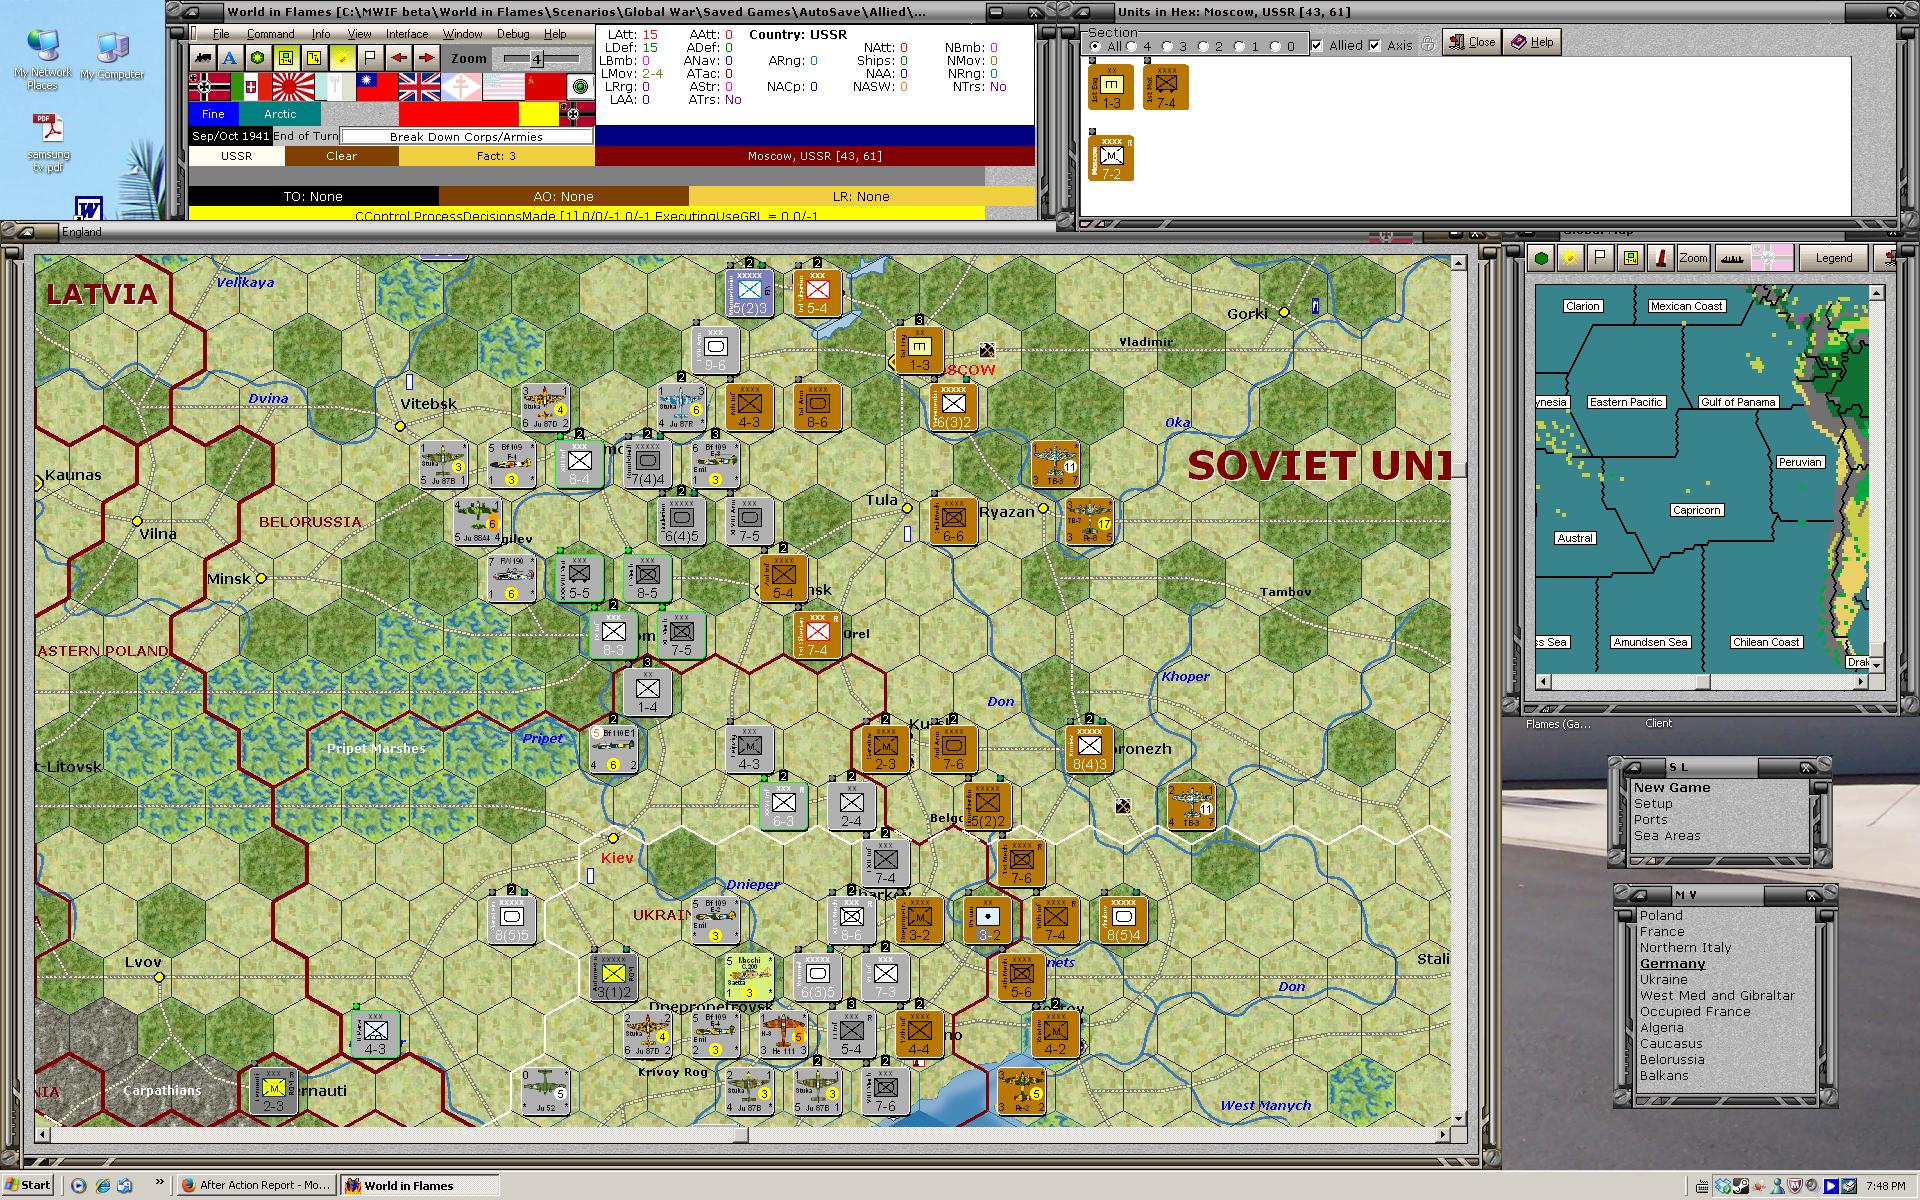
Task: Select the German flag in country row
Action: pyautogui.click(x=209, y=87)
